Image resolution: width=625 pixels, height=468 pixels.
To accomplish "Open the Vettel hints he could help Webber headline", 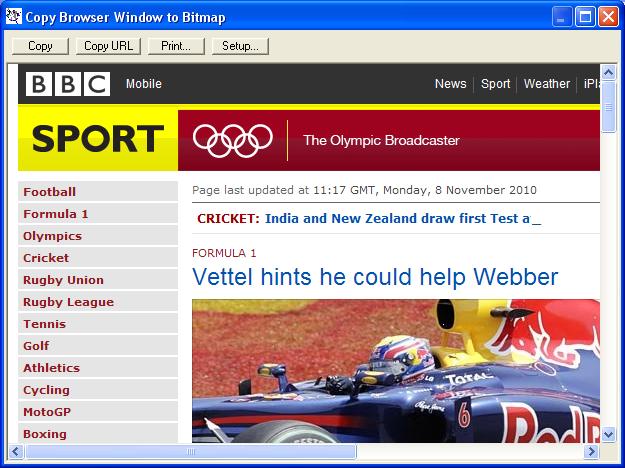I will point(375,277).
